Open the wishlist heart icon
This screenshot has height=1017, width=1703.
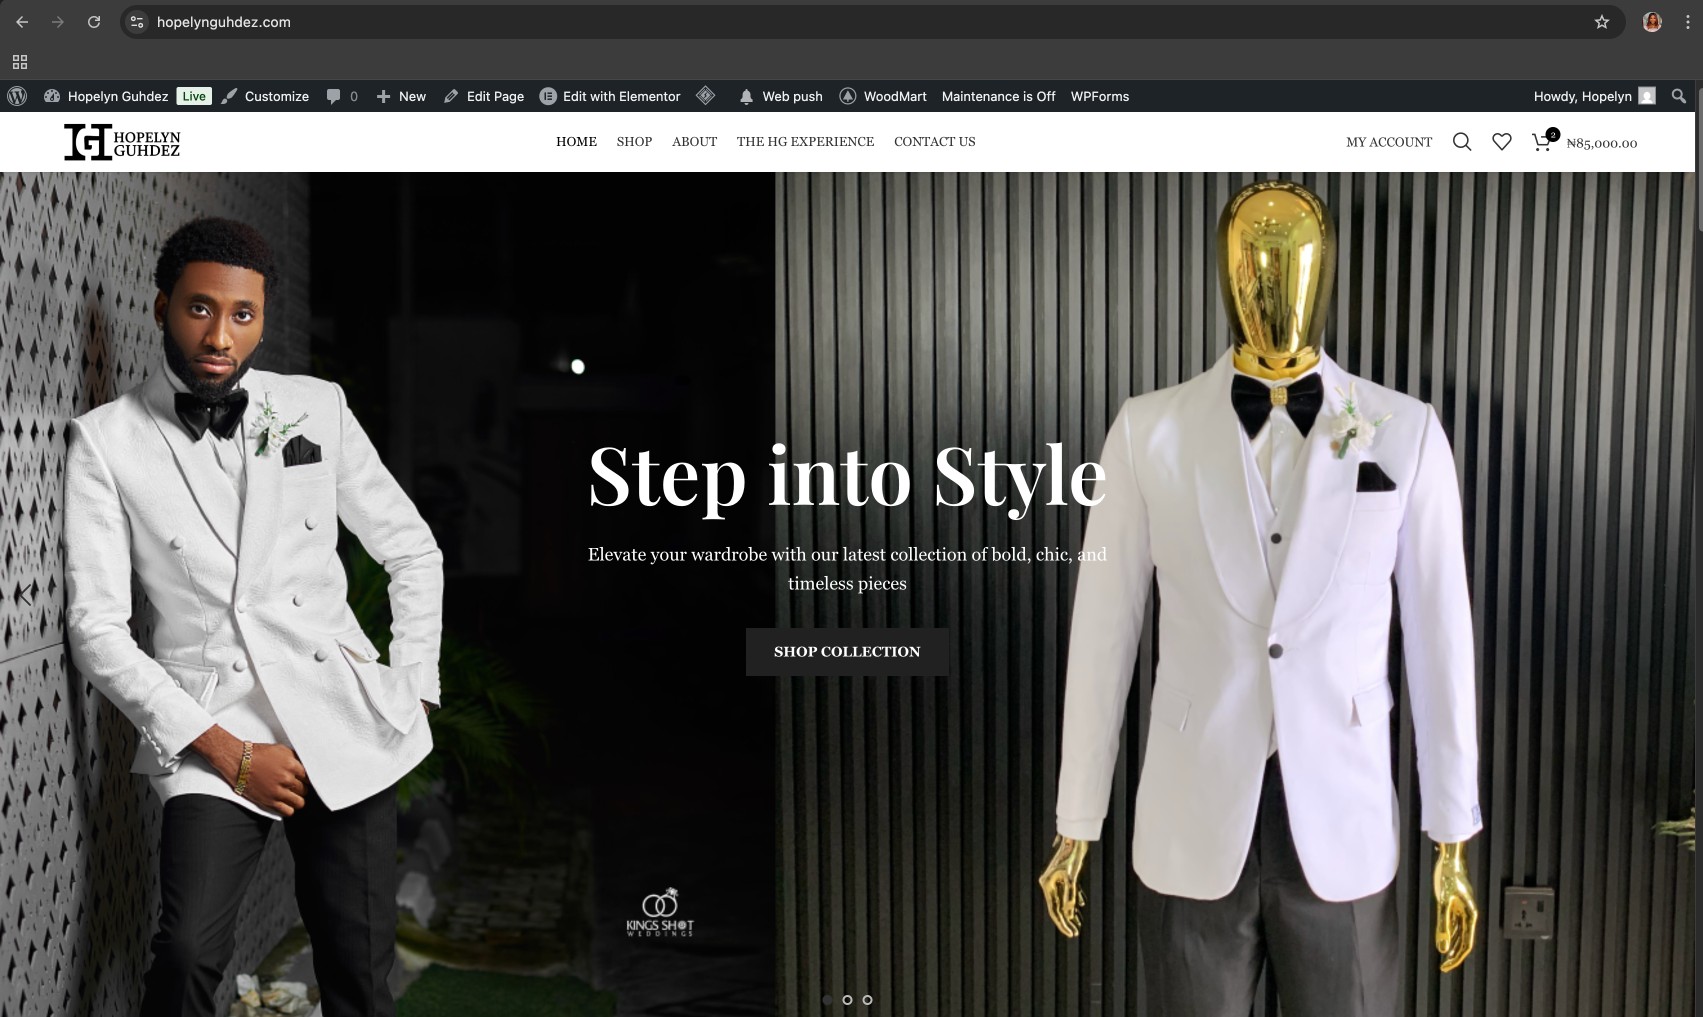tap(1501, 142)
